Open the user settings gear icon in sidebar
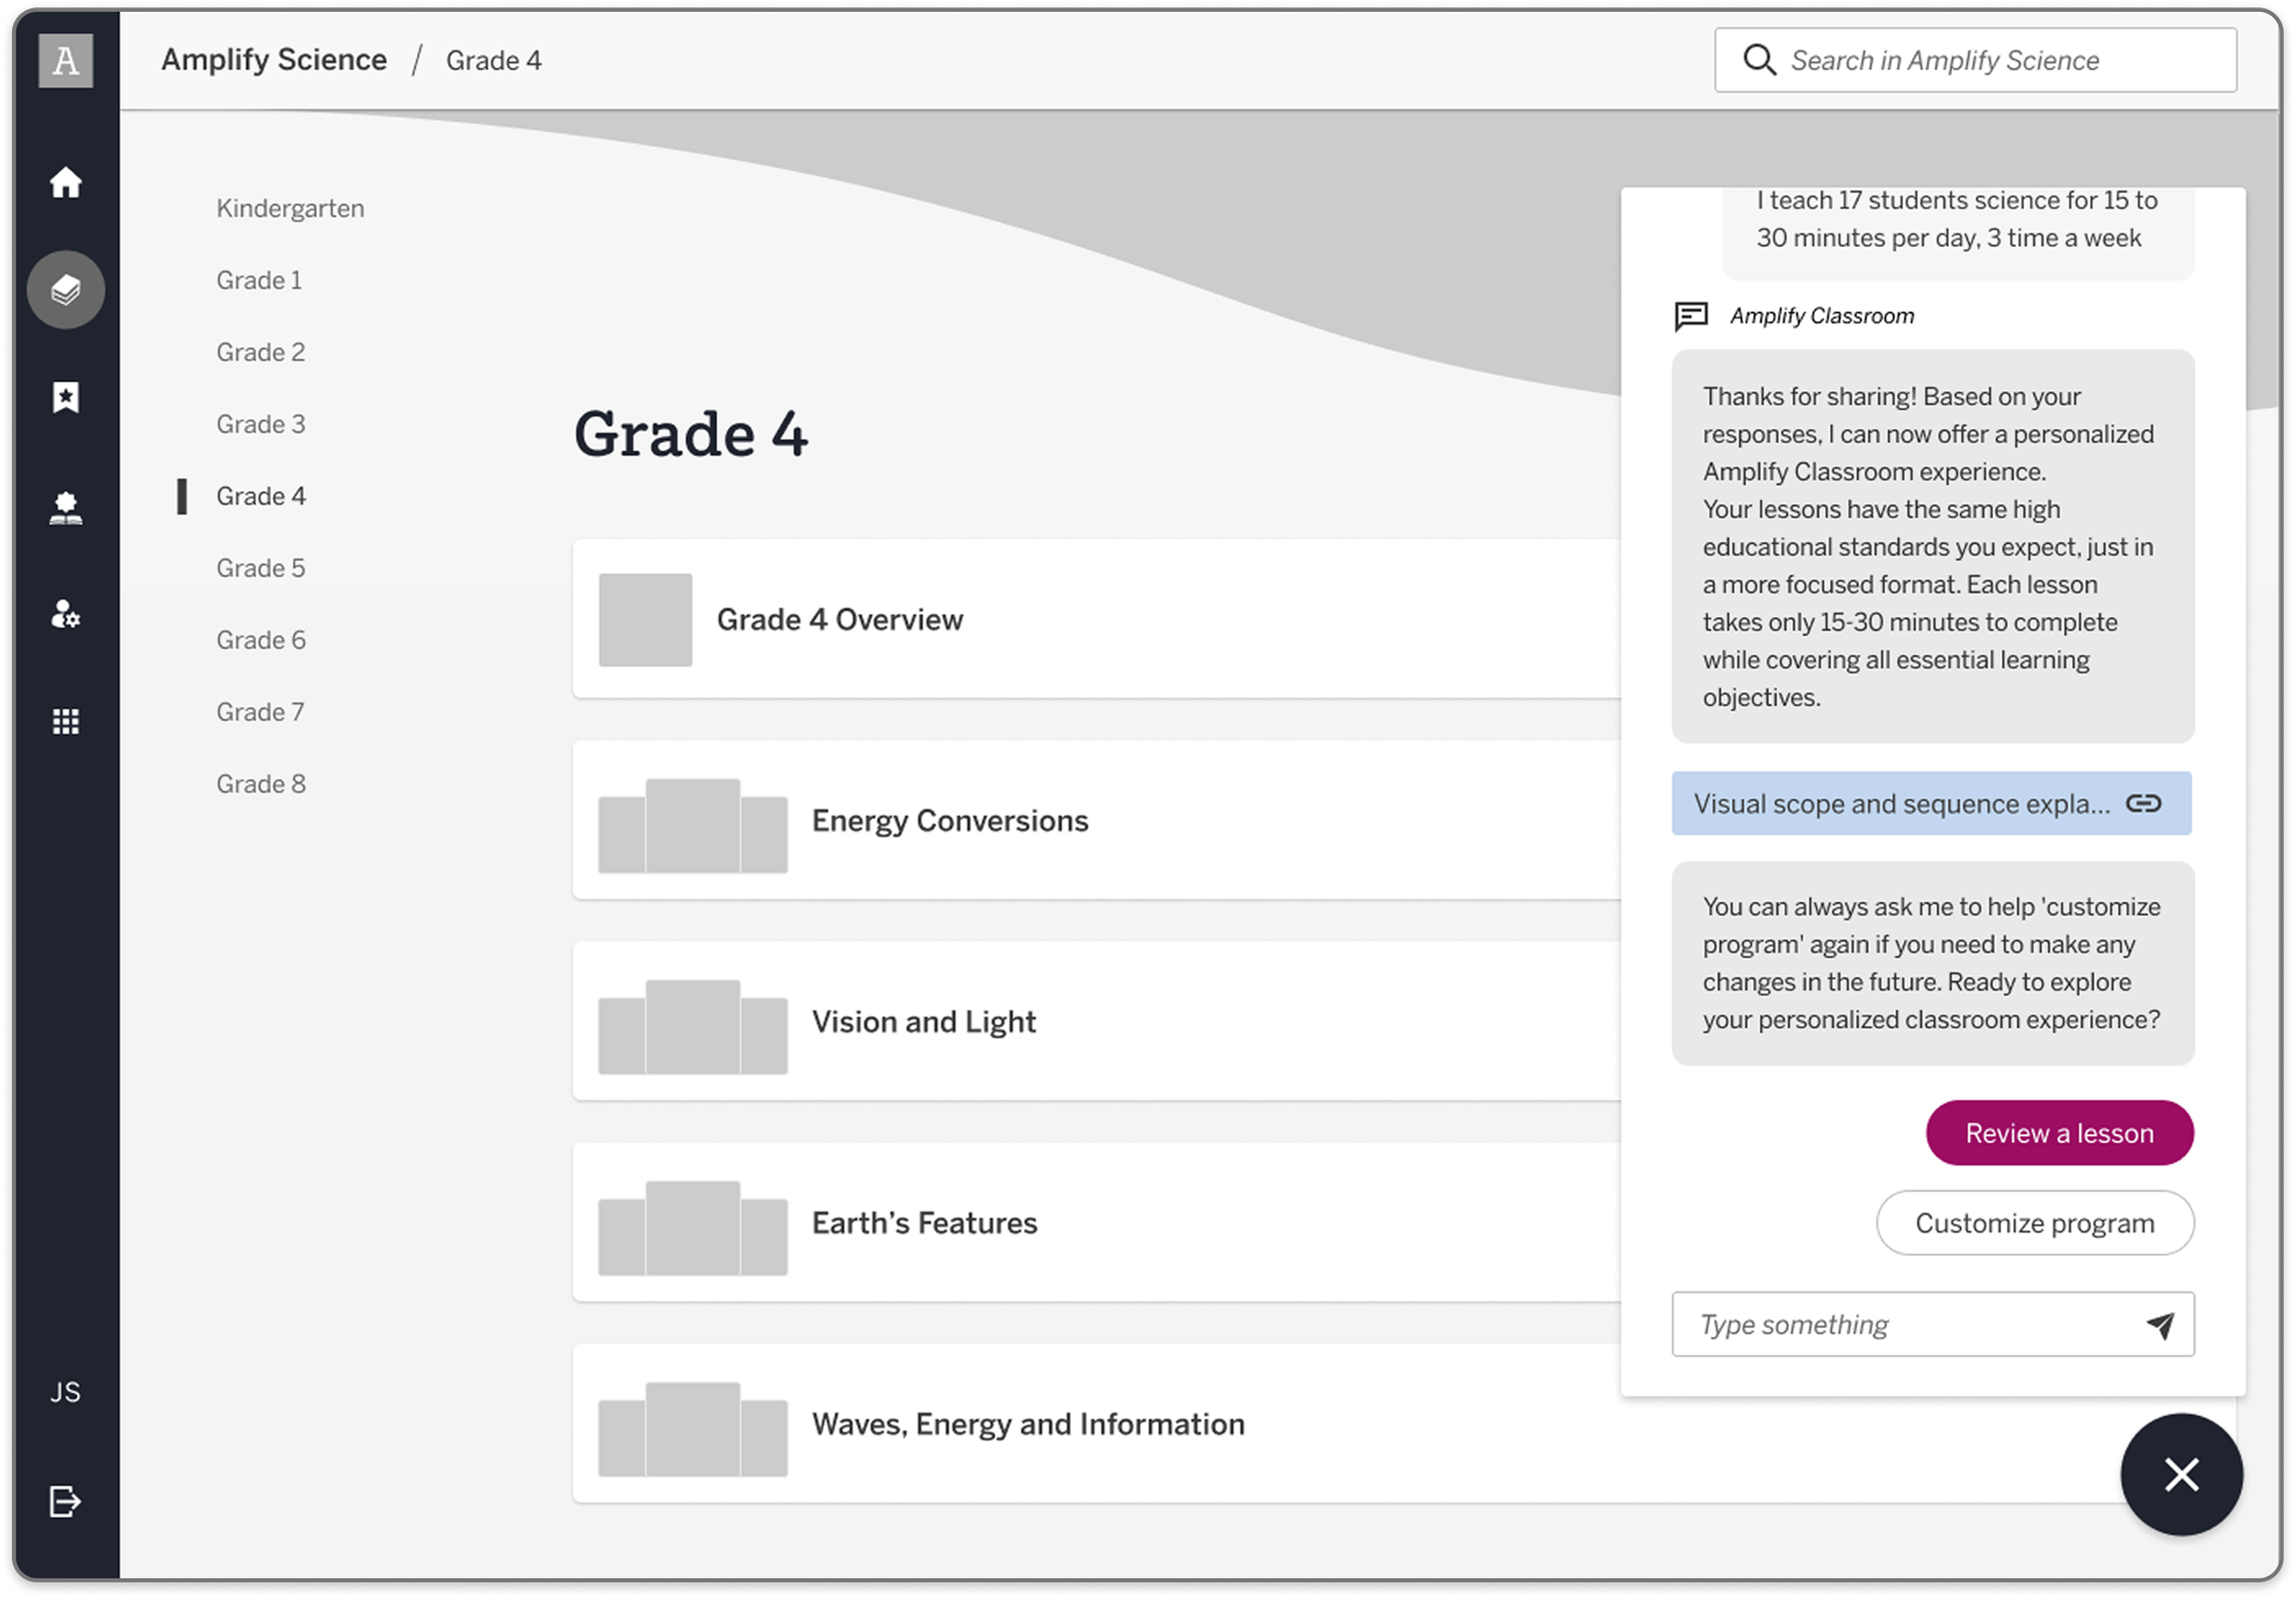Viewport: 2296px width, 1598px height. [x=65, y=614]
